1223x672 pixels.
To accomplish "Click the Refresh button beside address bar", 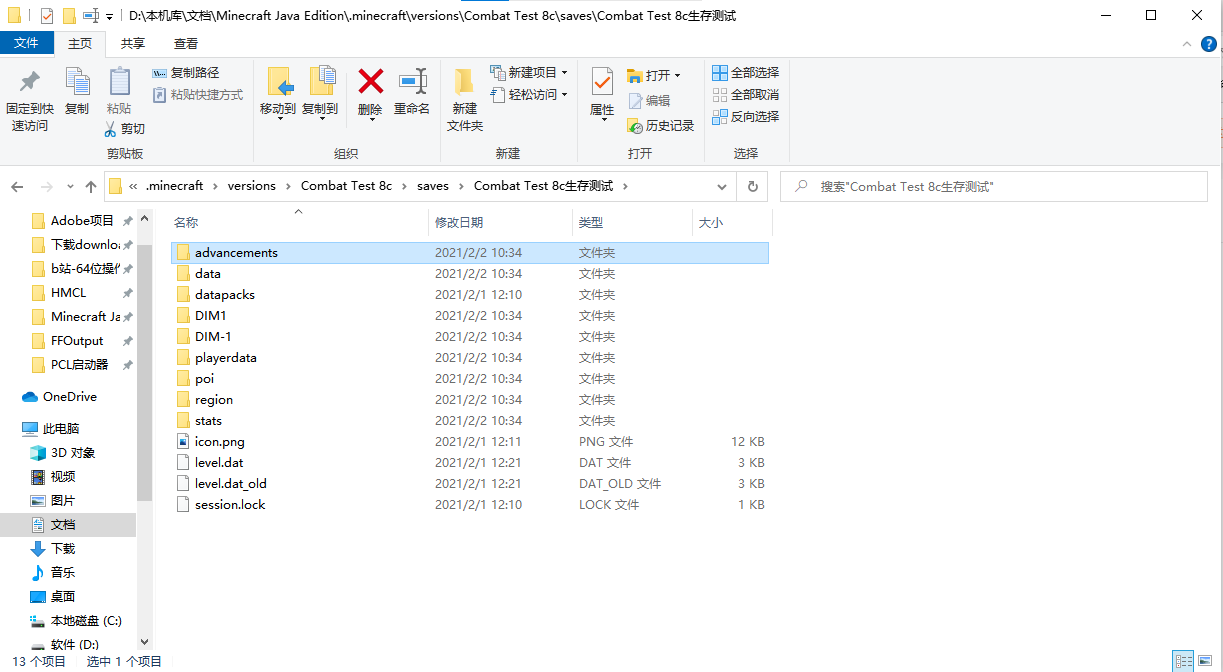I will coord(753,186).
